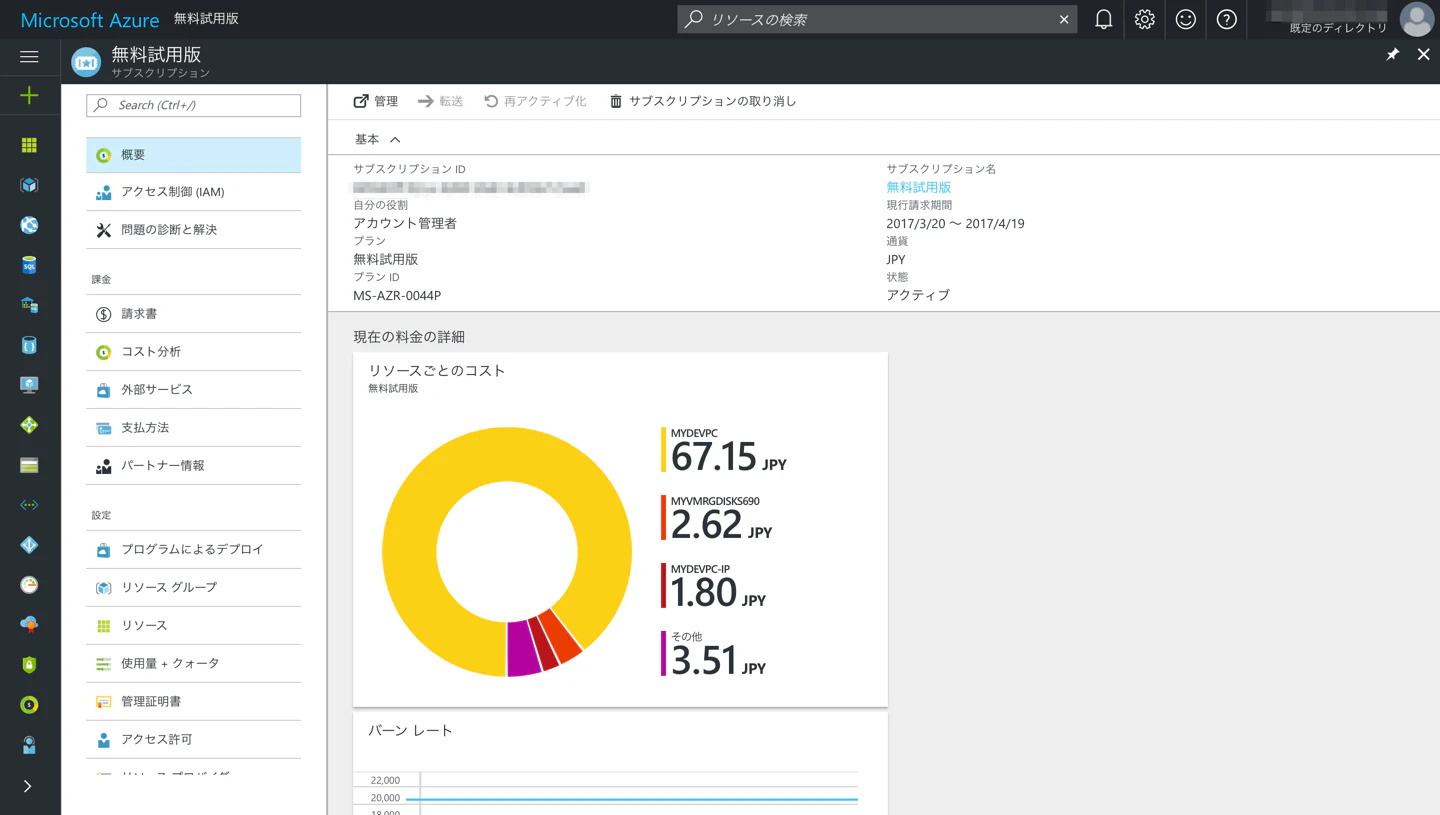Click the feedback smiley icon
The image size is (1440, 815).
point(1186,19)
